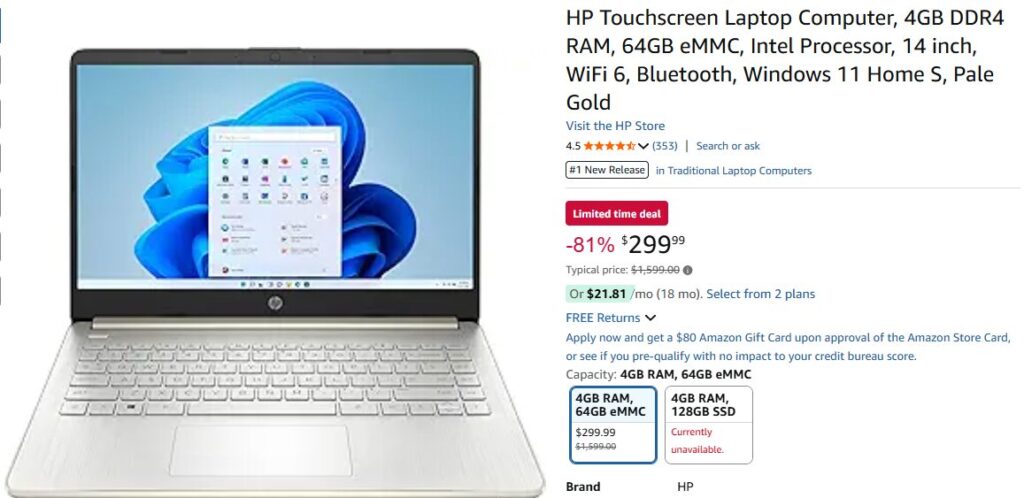This screenshot has width=1024, height=498.
Task: Click the info icon beside typical price
Action: 688,270
